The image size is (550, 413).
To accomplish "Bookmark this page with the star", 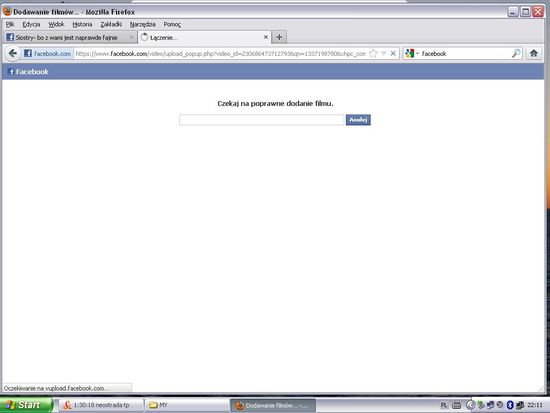I will [x=374, y=53].
